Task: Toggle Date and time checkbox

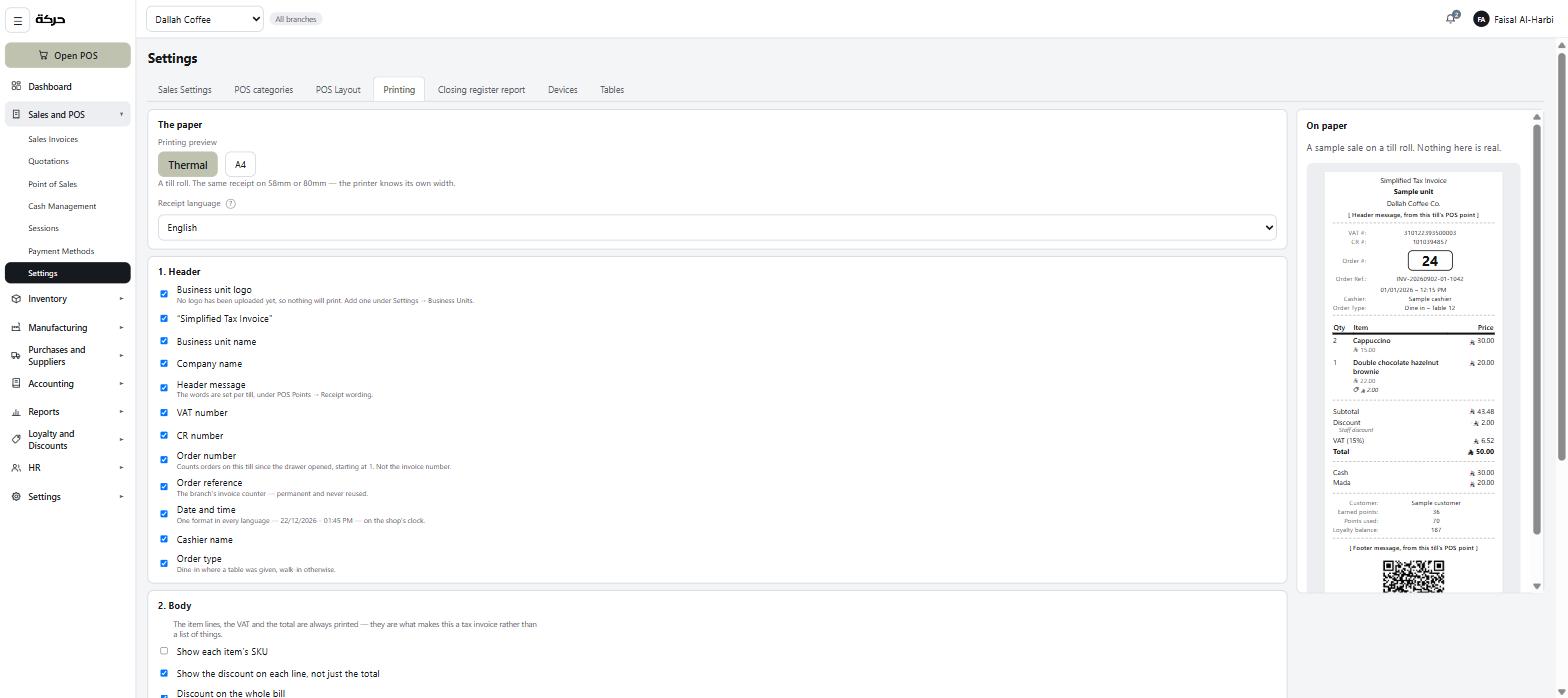Action: click(x=164, y=514)
